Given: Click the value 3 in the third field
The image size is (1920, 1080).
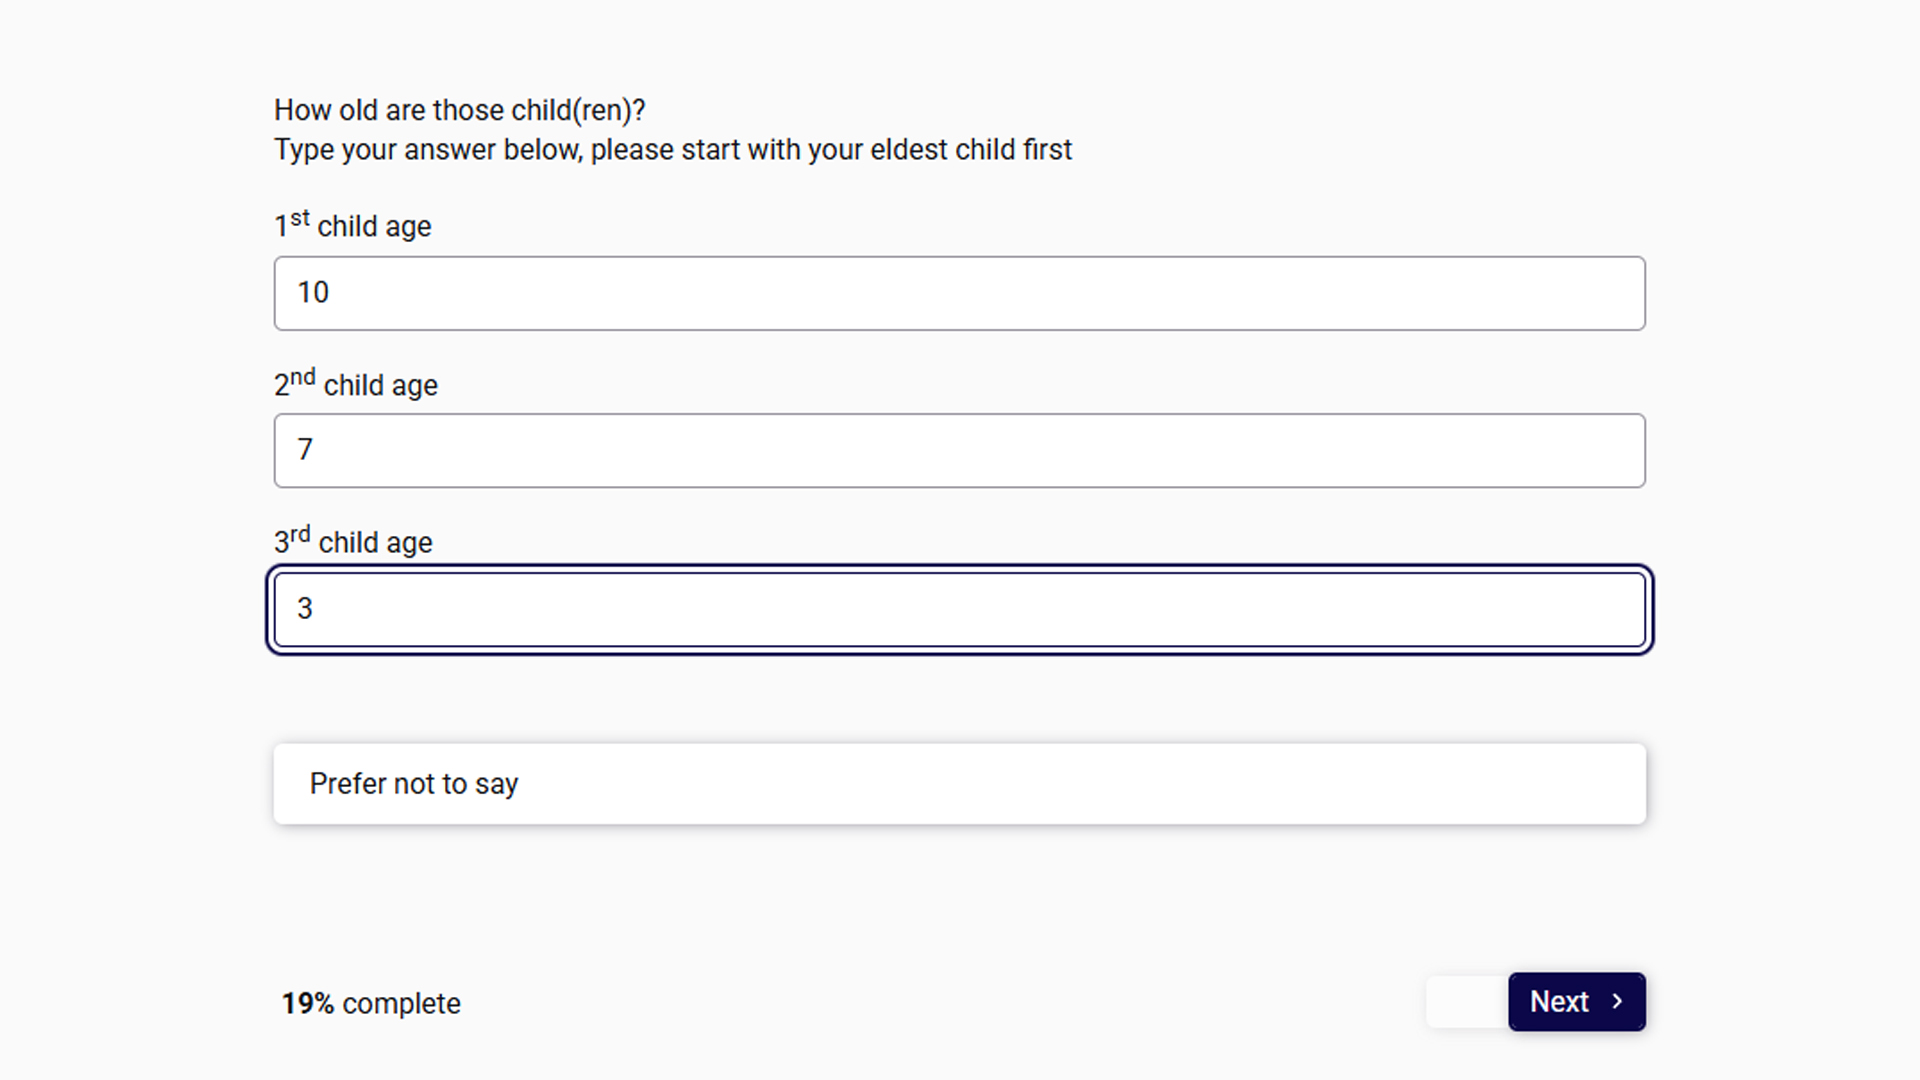Looking at the screenshot, I should click(305, 608).
